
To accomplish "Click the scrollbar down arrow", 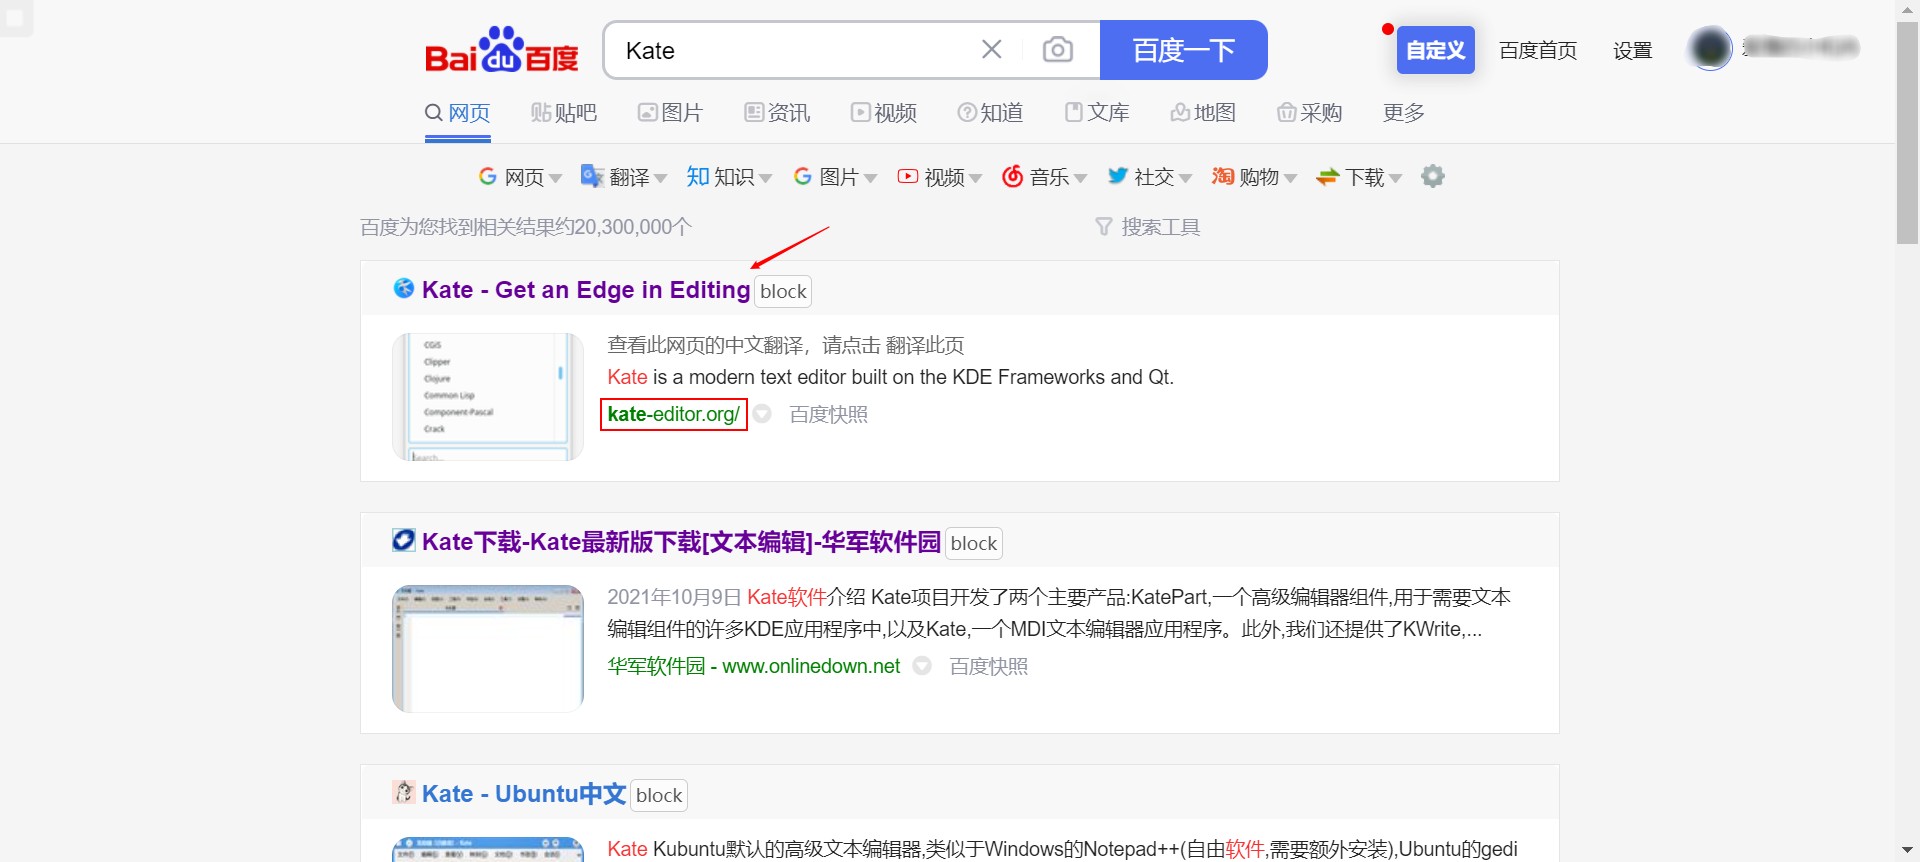I will point(1908,851).
